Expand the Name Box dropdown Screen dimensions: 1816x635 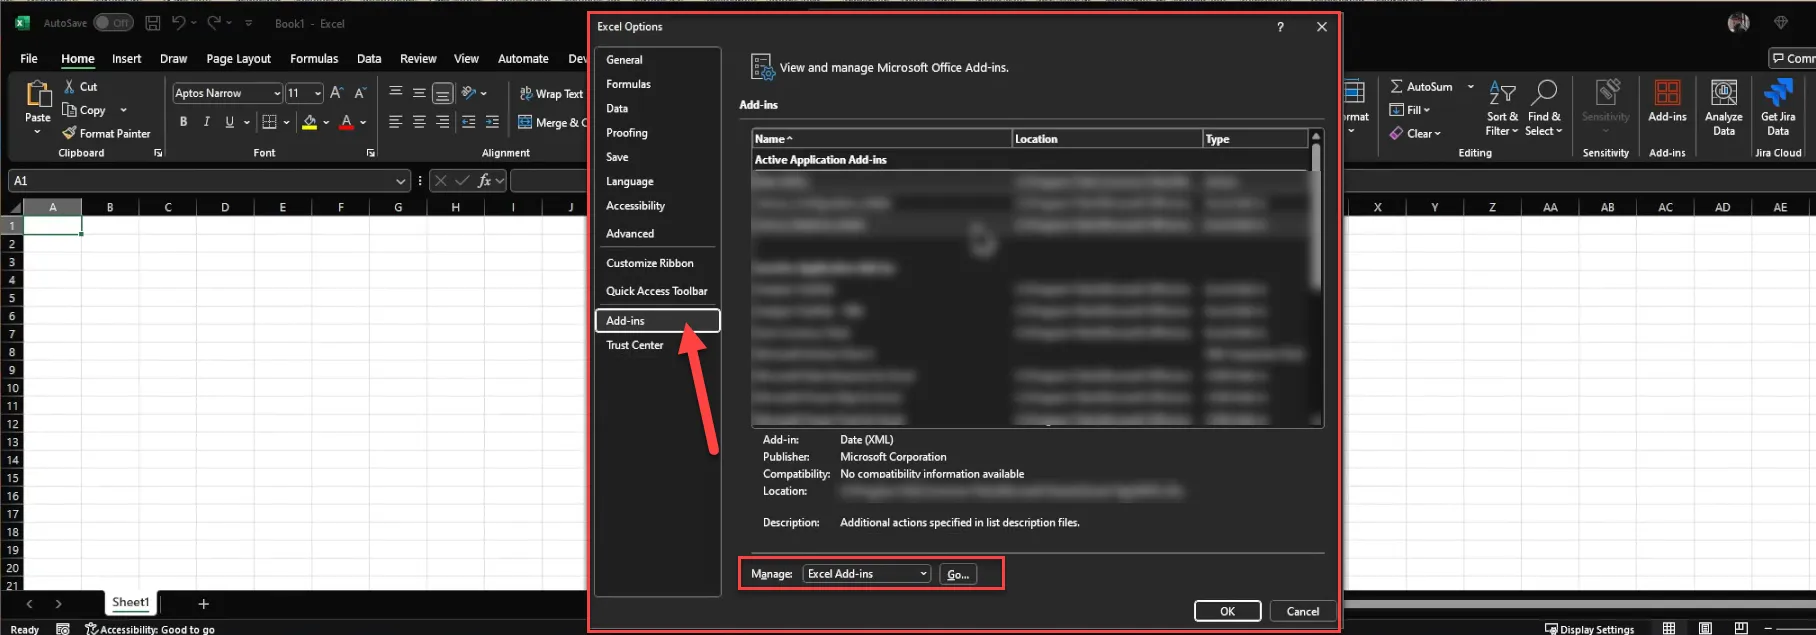401,181
